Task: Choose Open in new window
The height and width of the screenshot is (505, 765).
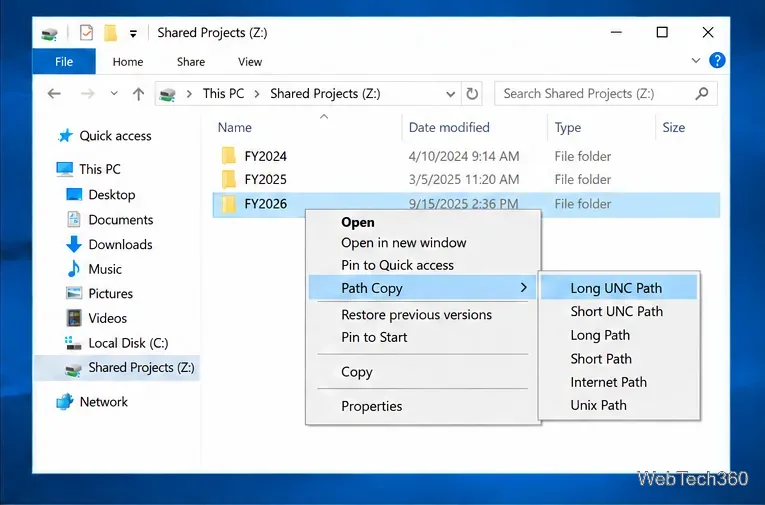Action: (403, 243)
